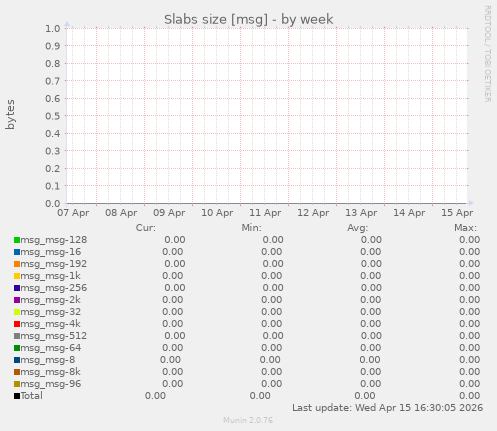The image size is (497, 431).
Task: Select the msg_msg-96 legend label
Action: pos(51,384)
